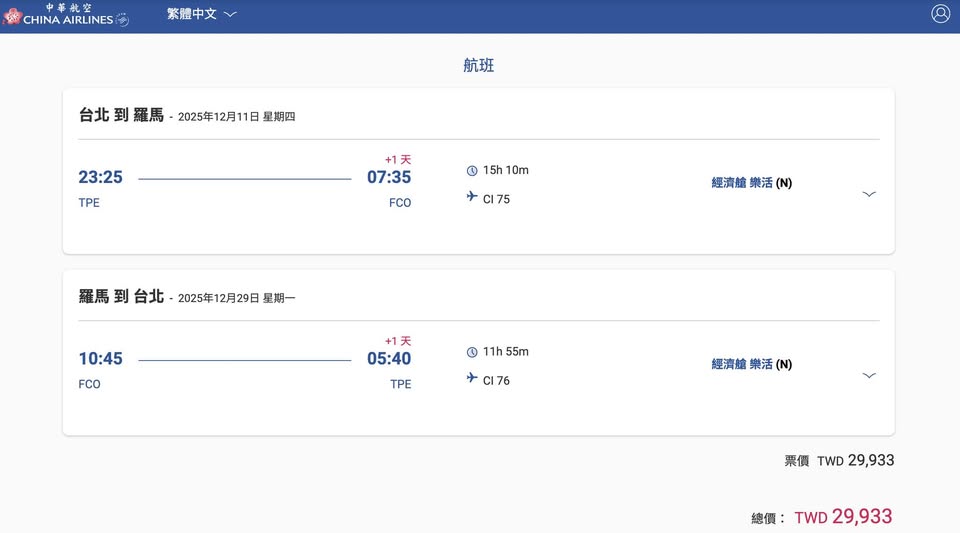This screenshot has height=533, width=960.
Task: Expand the Taipei to Rome flight details chevron
Action: (x=869, y=194)
